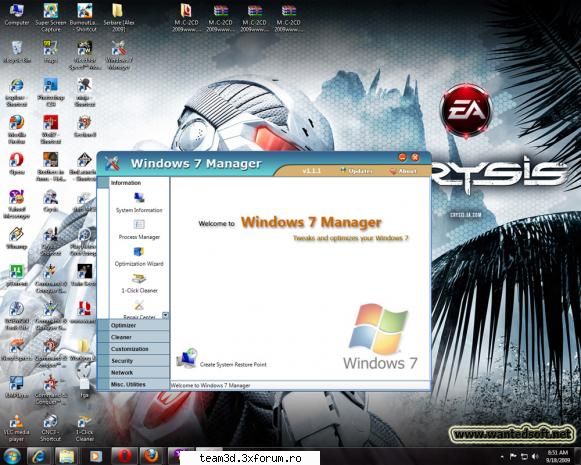Launch VLC media player from desktop
The width and height of the screenshot is (581, 465).
click(x=17, y=428)
